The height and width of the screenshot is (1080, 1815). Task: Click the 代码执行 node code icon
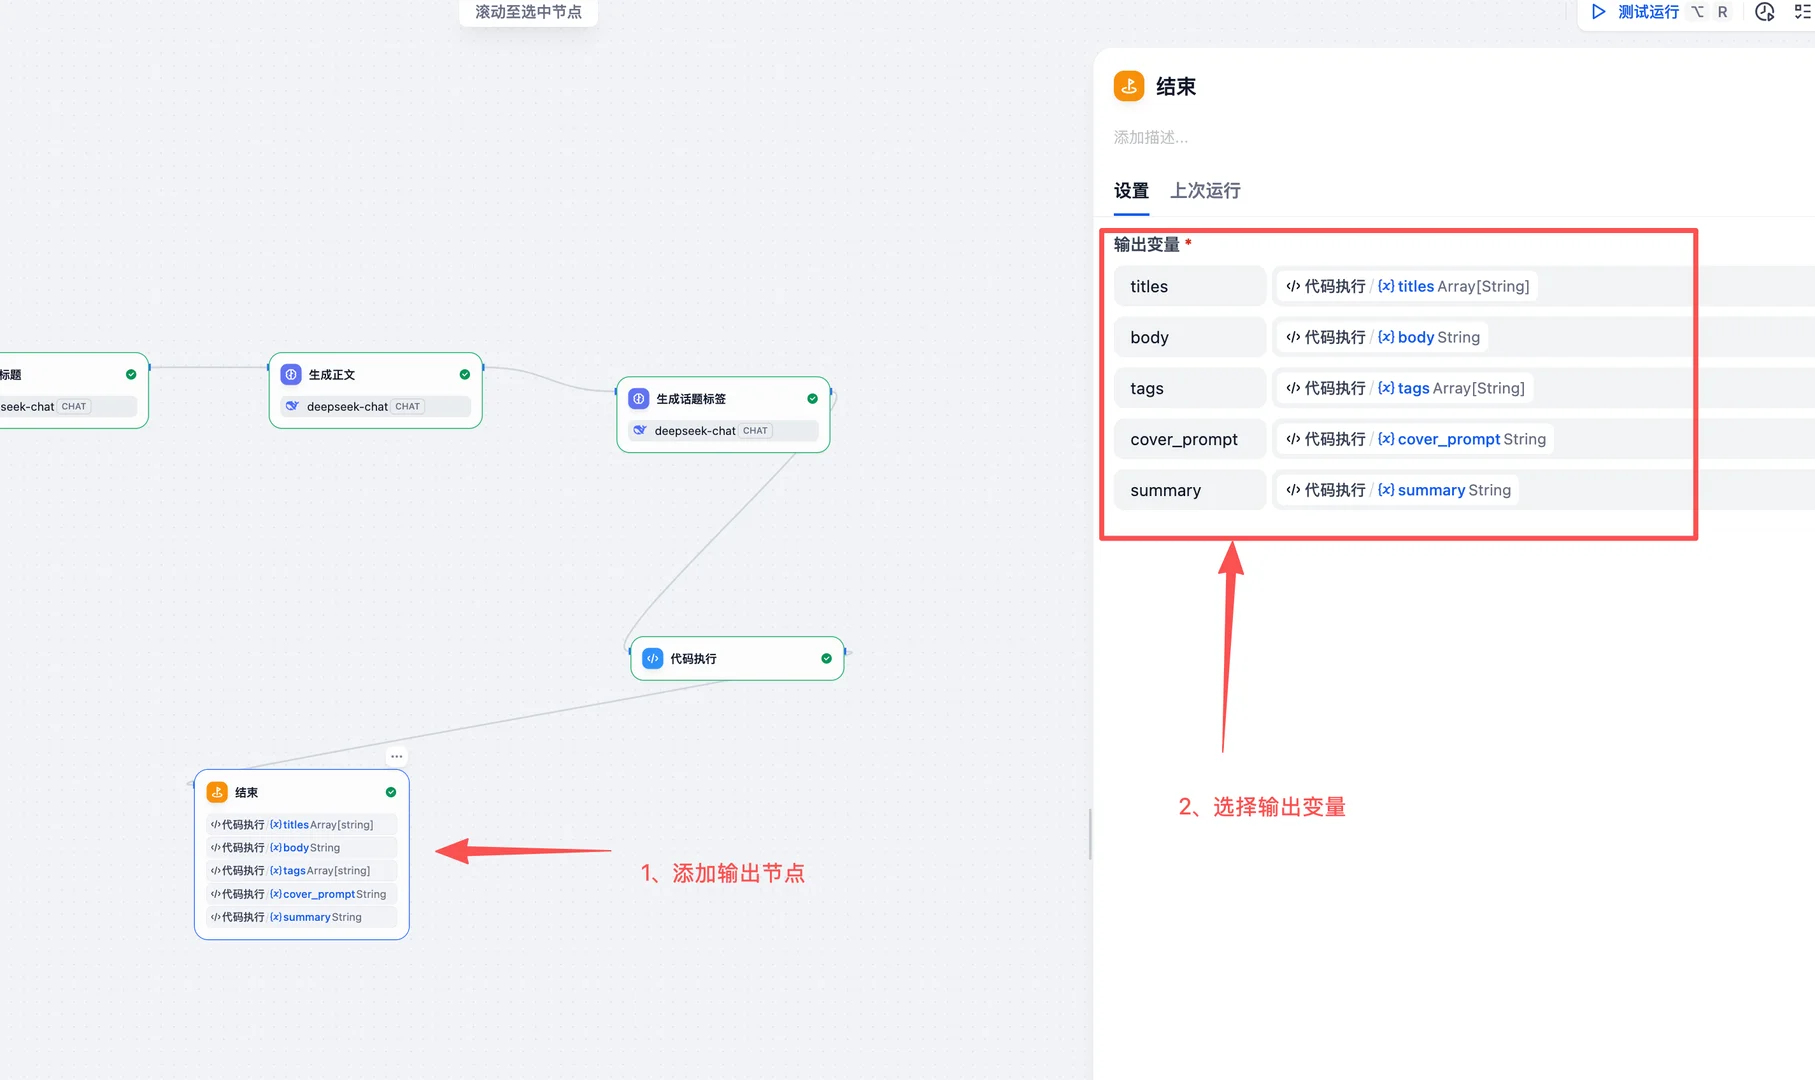pyautogui.click(x=653, y=658)
